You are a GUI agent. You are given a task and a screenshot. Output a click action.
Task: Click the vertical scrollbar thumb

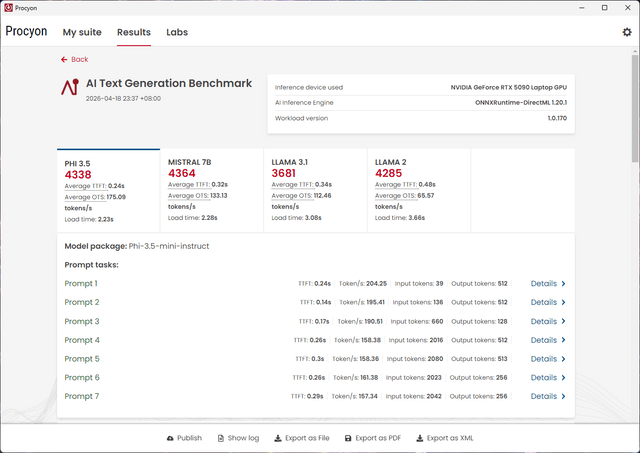(x=635, y=109)
